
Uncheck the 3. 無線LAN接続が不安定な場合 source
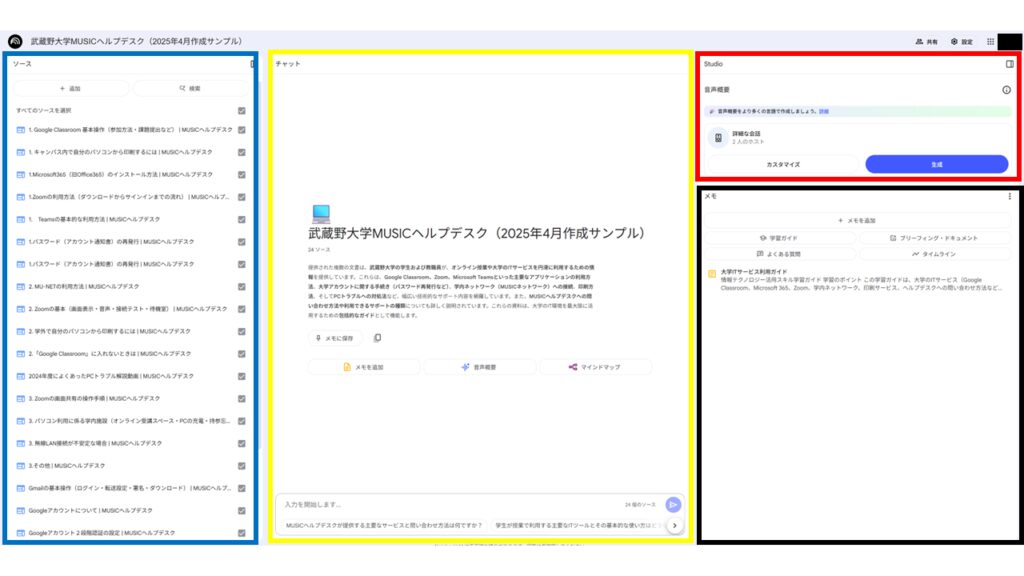click(x=242, y=443)
